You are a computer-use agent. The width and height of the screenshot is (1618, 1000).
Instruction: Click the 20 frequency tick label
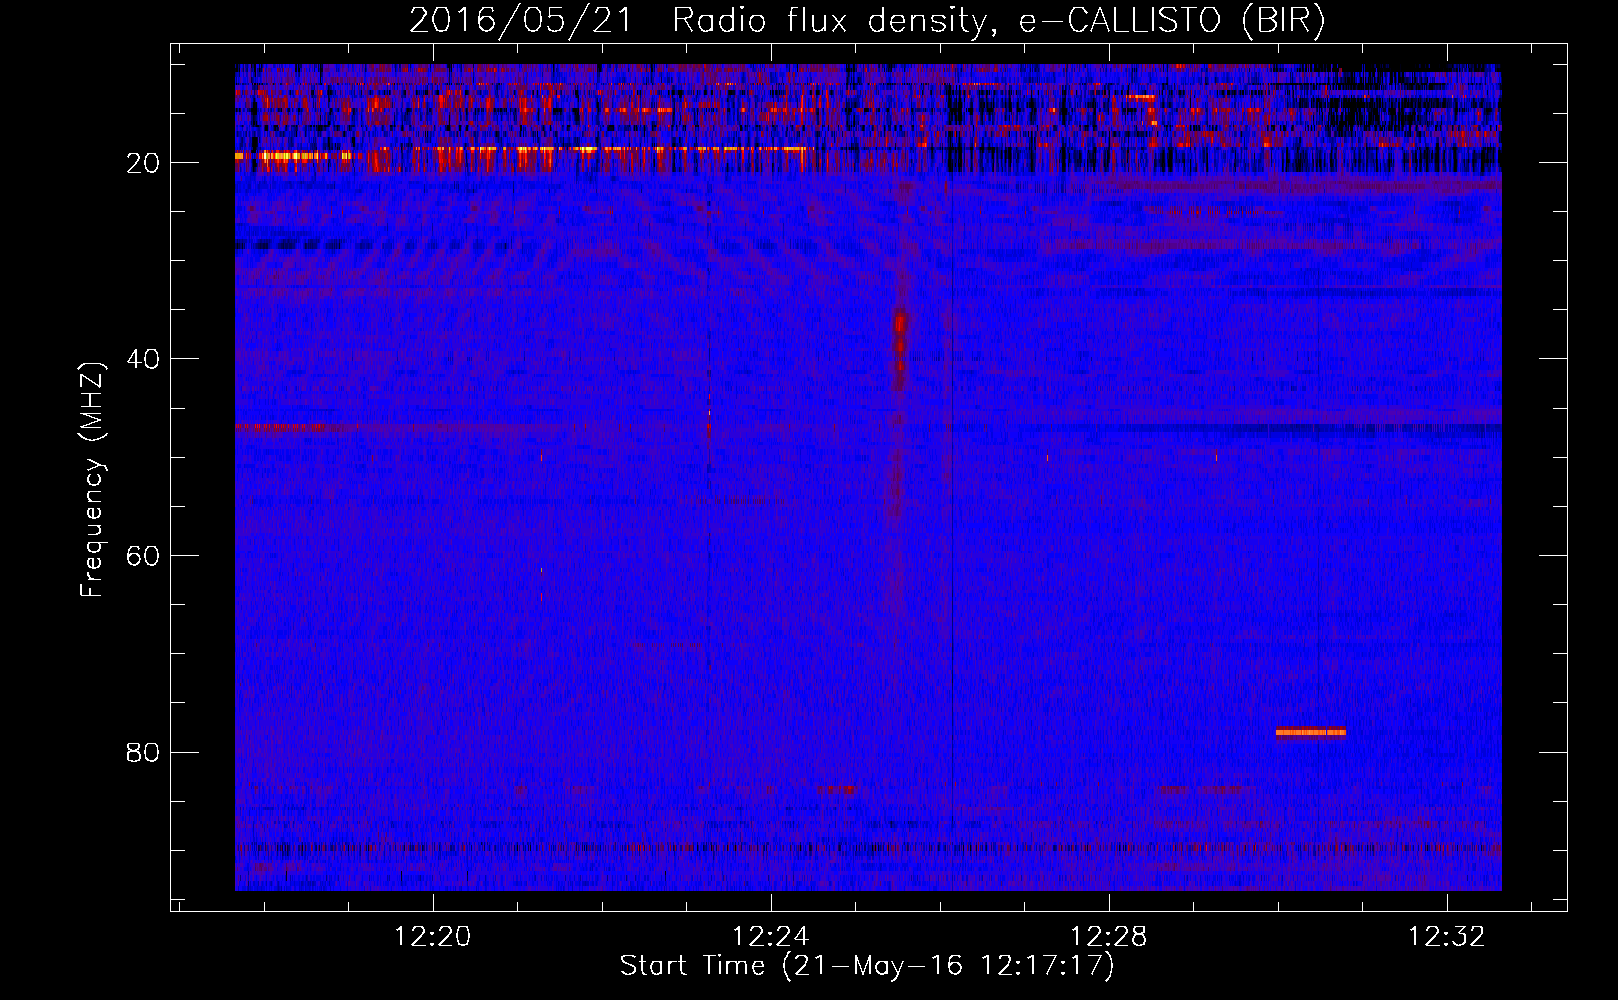click(x=143, y=163)
